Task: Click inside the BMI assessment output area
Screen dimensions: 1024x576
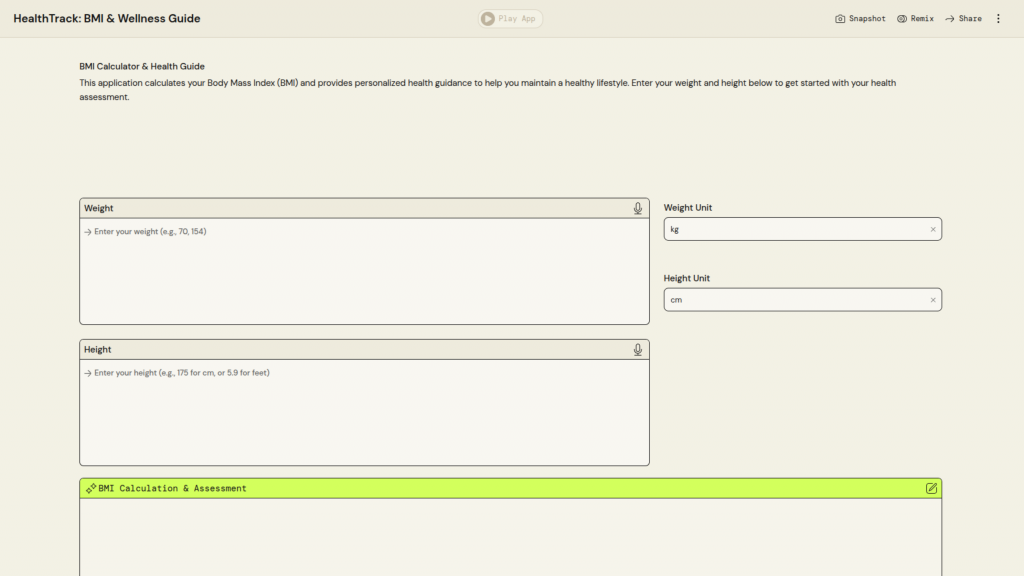Action: pyautogui.click(x=510, y=537)
